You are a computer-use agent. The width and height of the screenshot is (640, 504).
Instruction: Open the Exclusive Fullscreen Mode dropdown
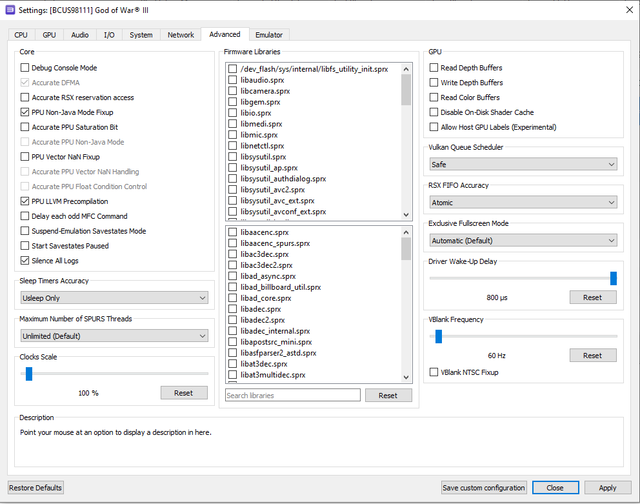[523, 240]
